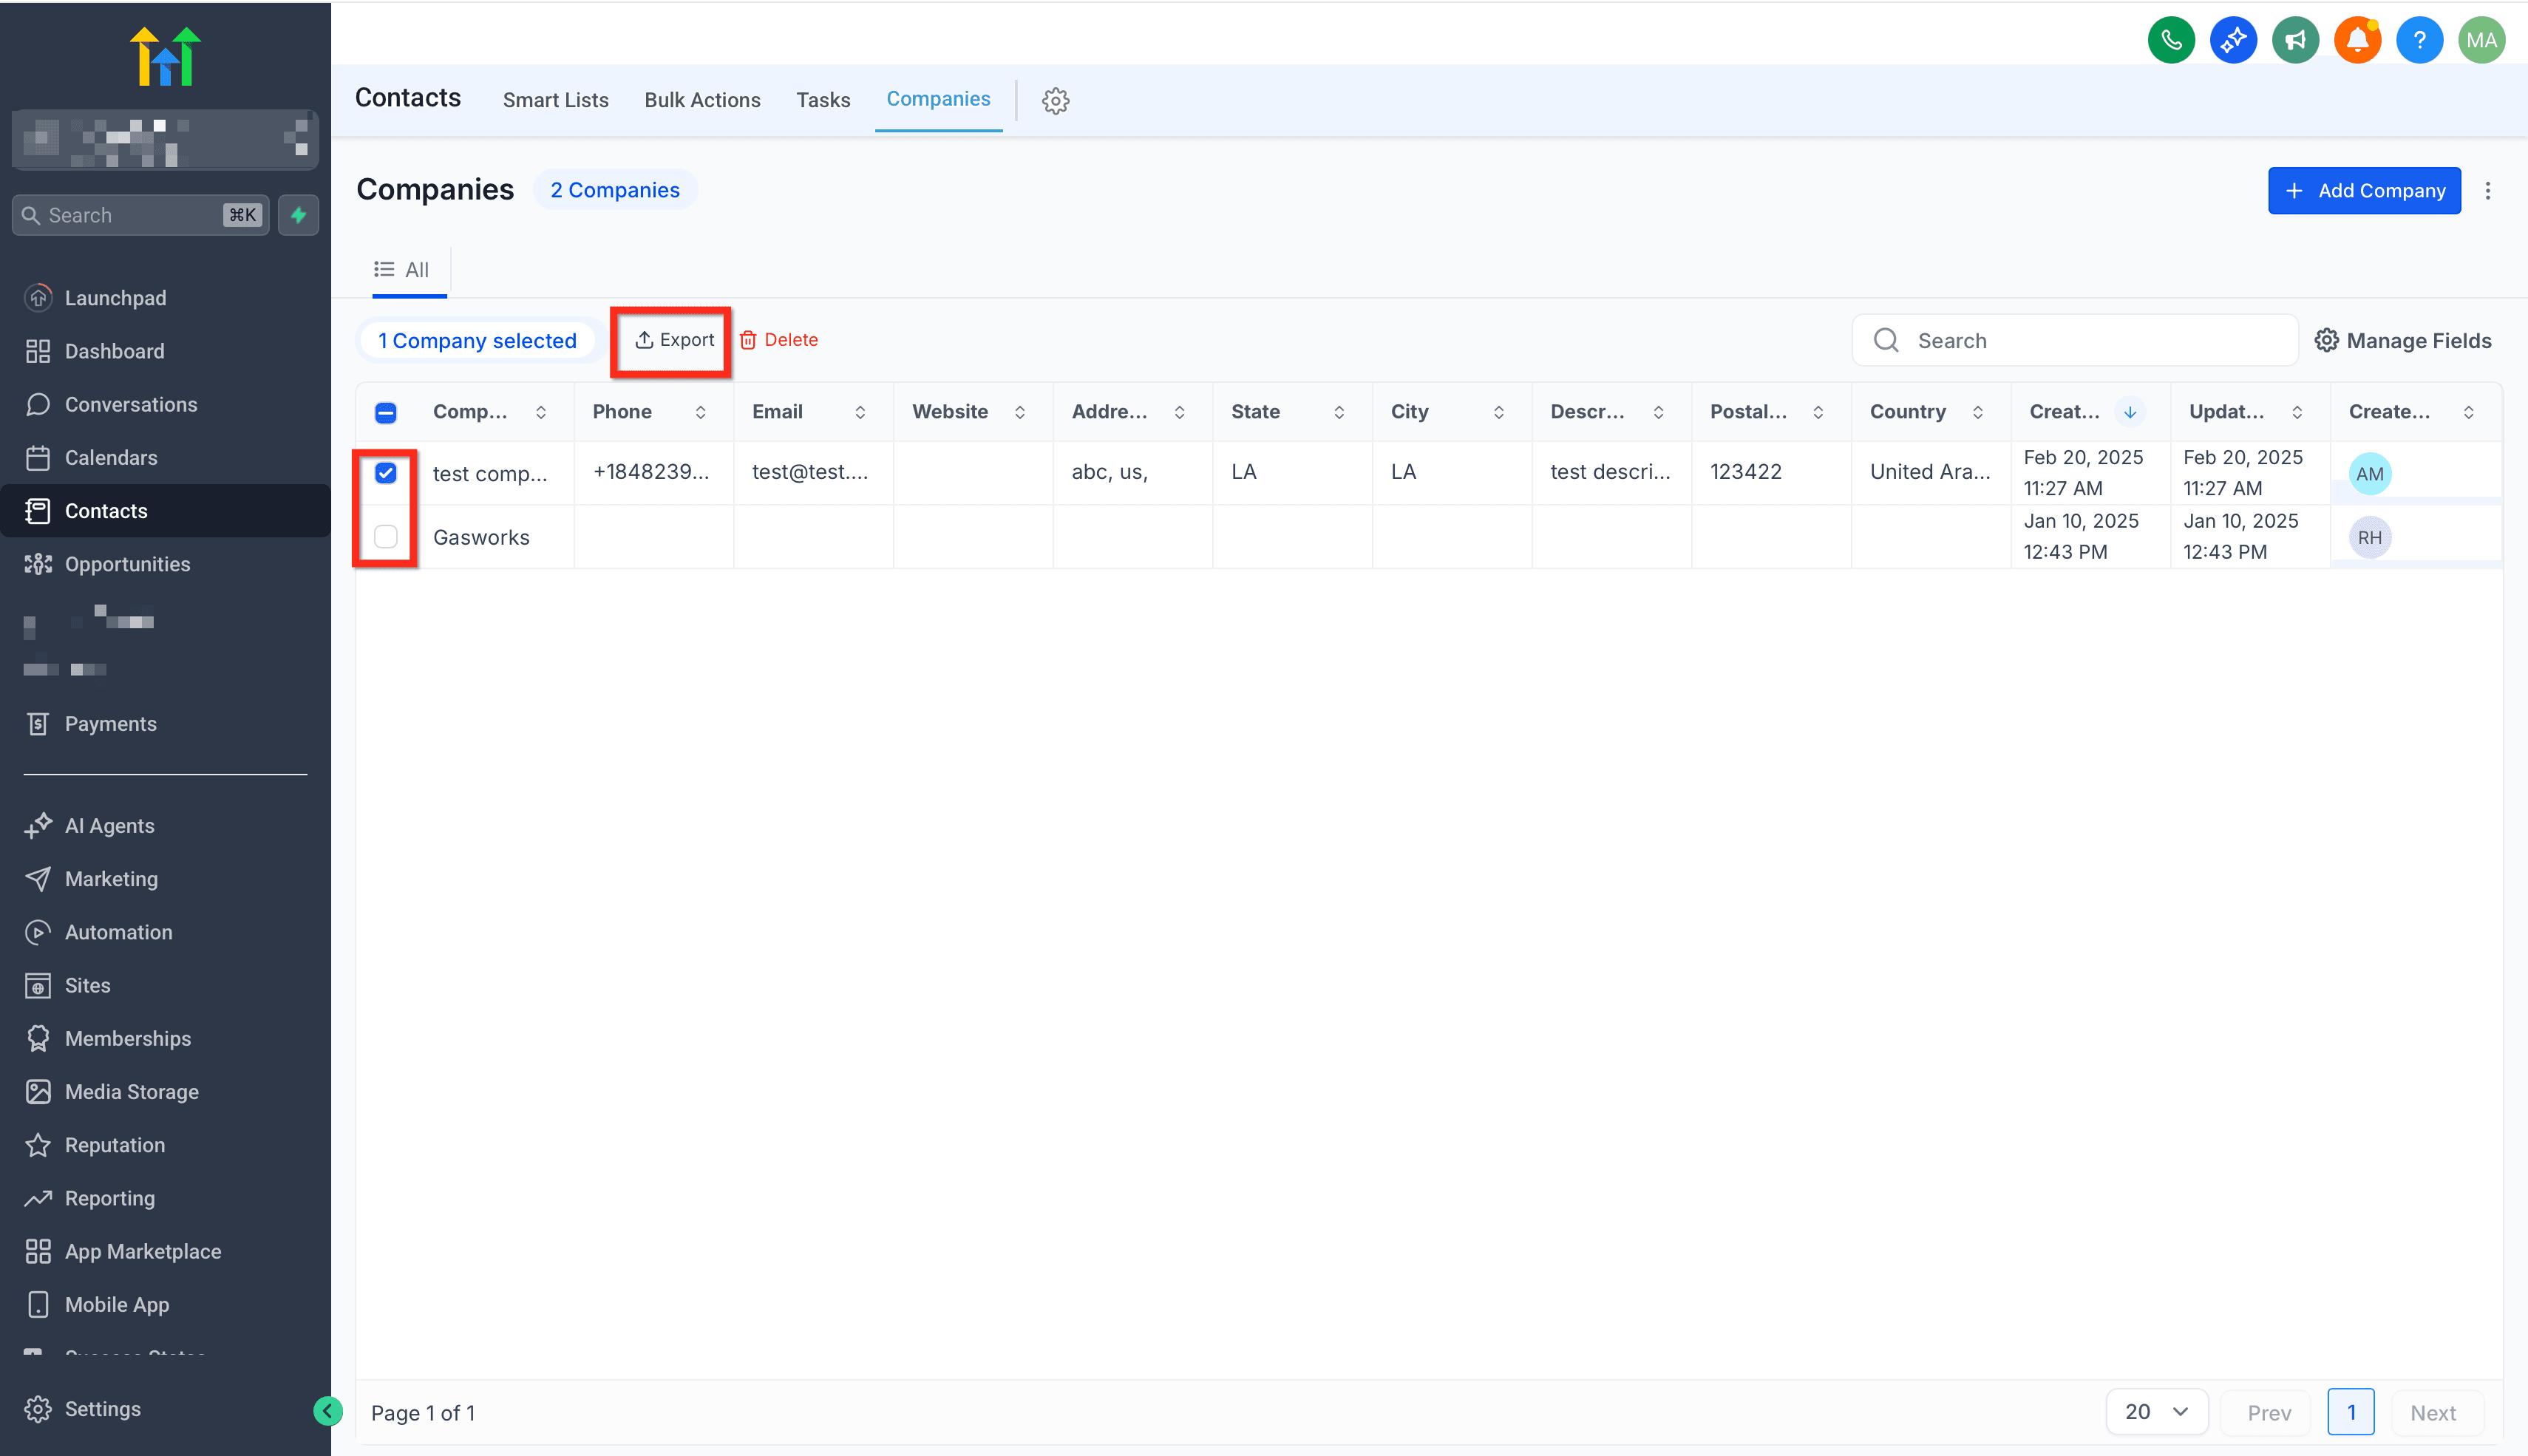Delete the selected company

(x=778, y=340)
